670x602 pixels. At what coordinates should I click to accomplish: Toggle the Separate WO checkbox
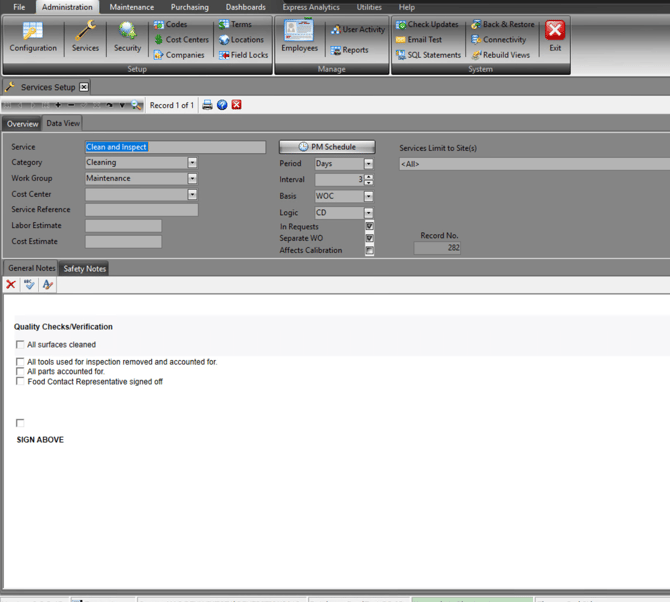tap(370, 239)
